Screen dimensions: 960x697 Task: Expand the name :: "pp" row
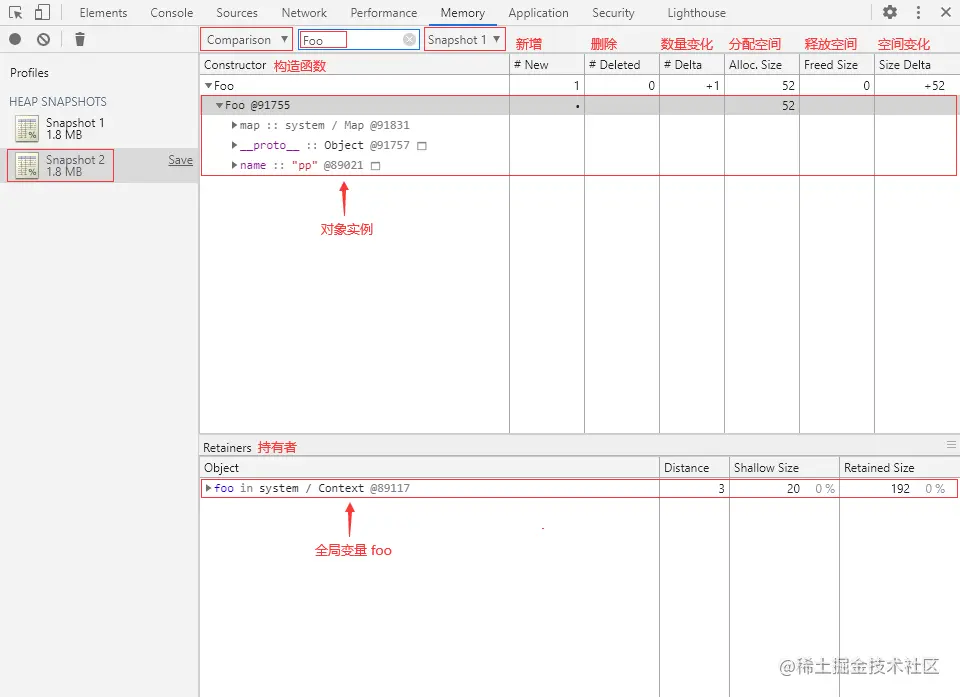pos(234,165)
